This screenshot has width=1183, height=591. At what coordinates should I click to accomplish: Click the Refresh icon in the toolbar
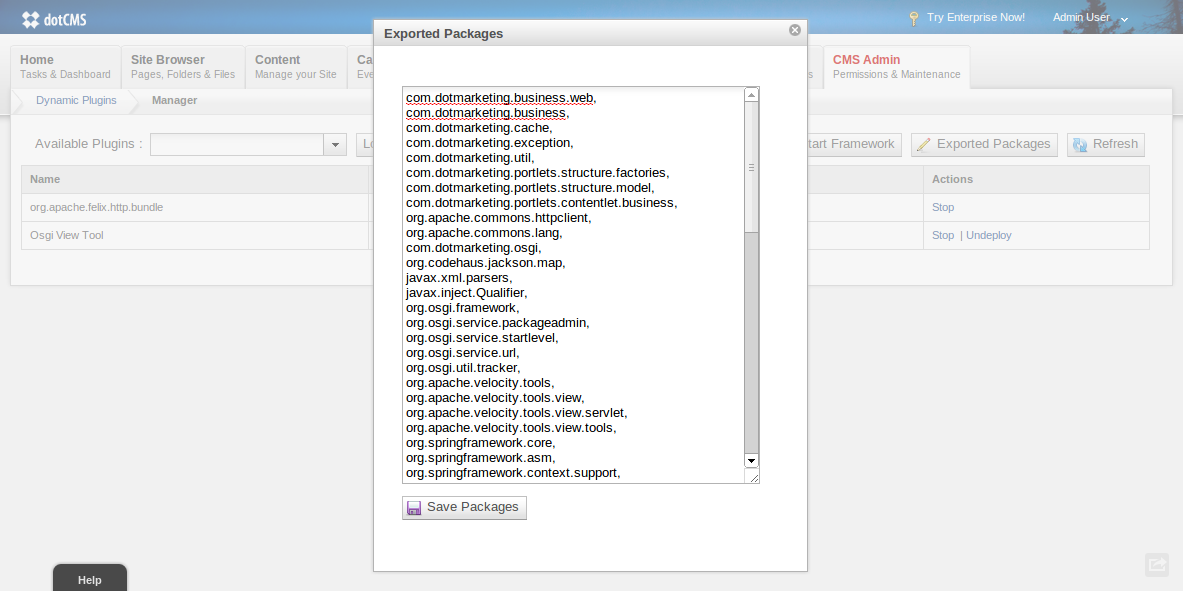[x=1080, y=145]
